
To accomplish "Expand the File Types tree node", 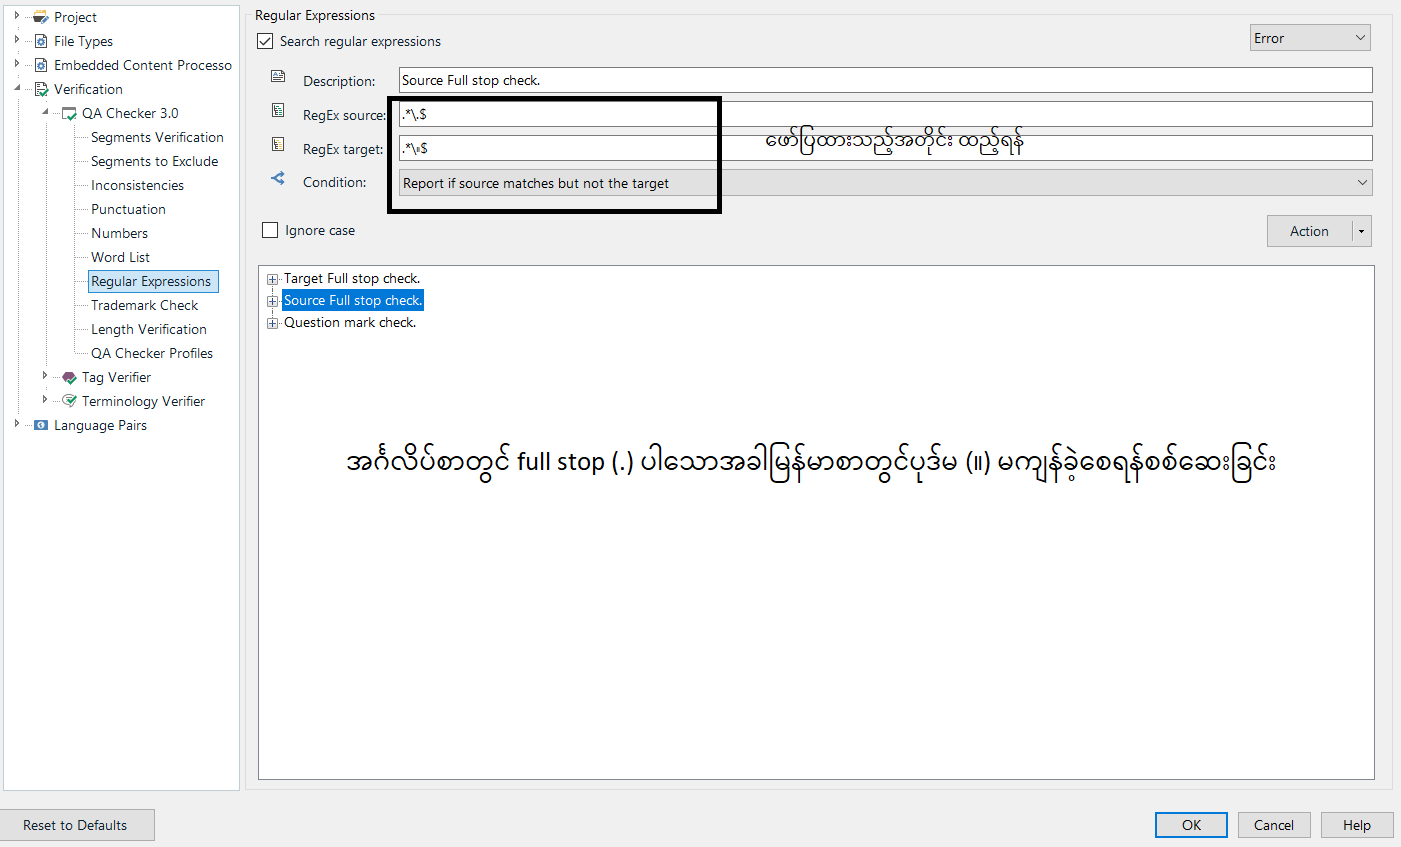I will point(17,40).
